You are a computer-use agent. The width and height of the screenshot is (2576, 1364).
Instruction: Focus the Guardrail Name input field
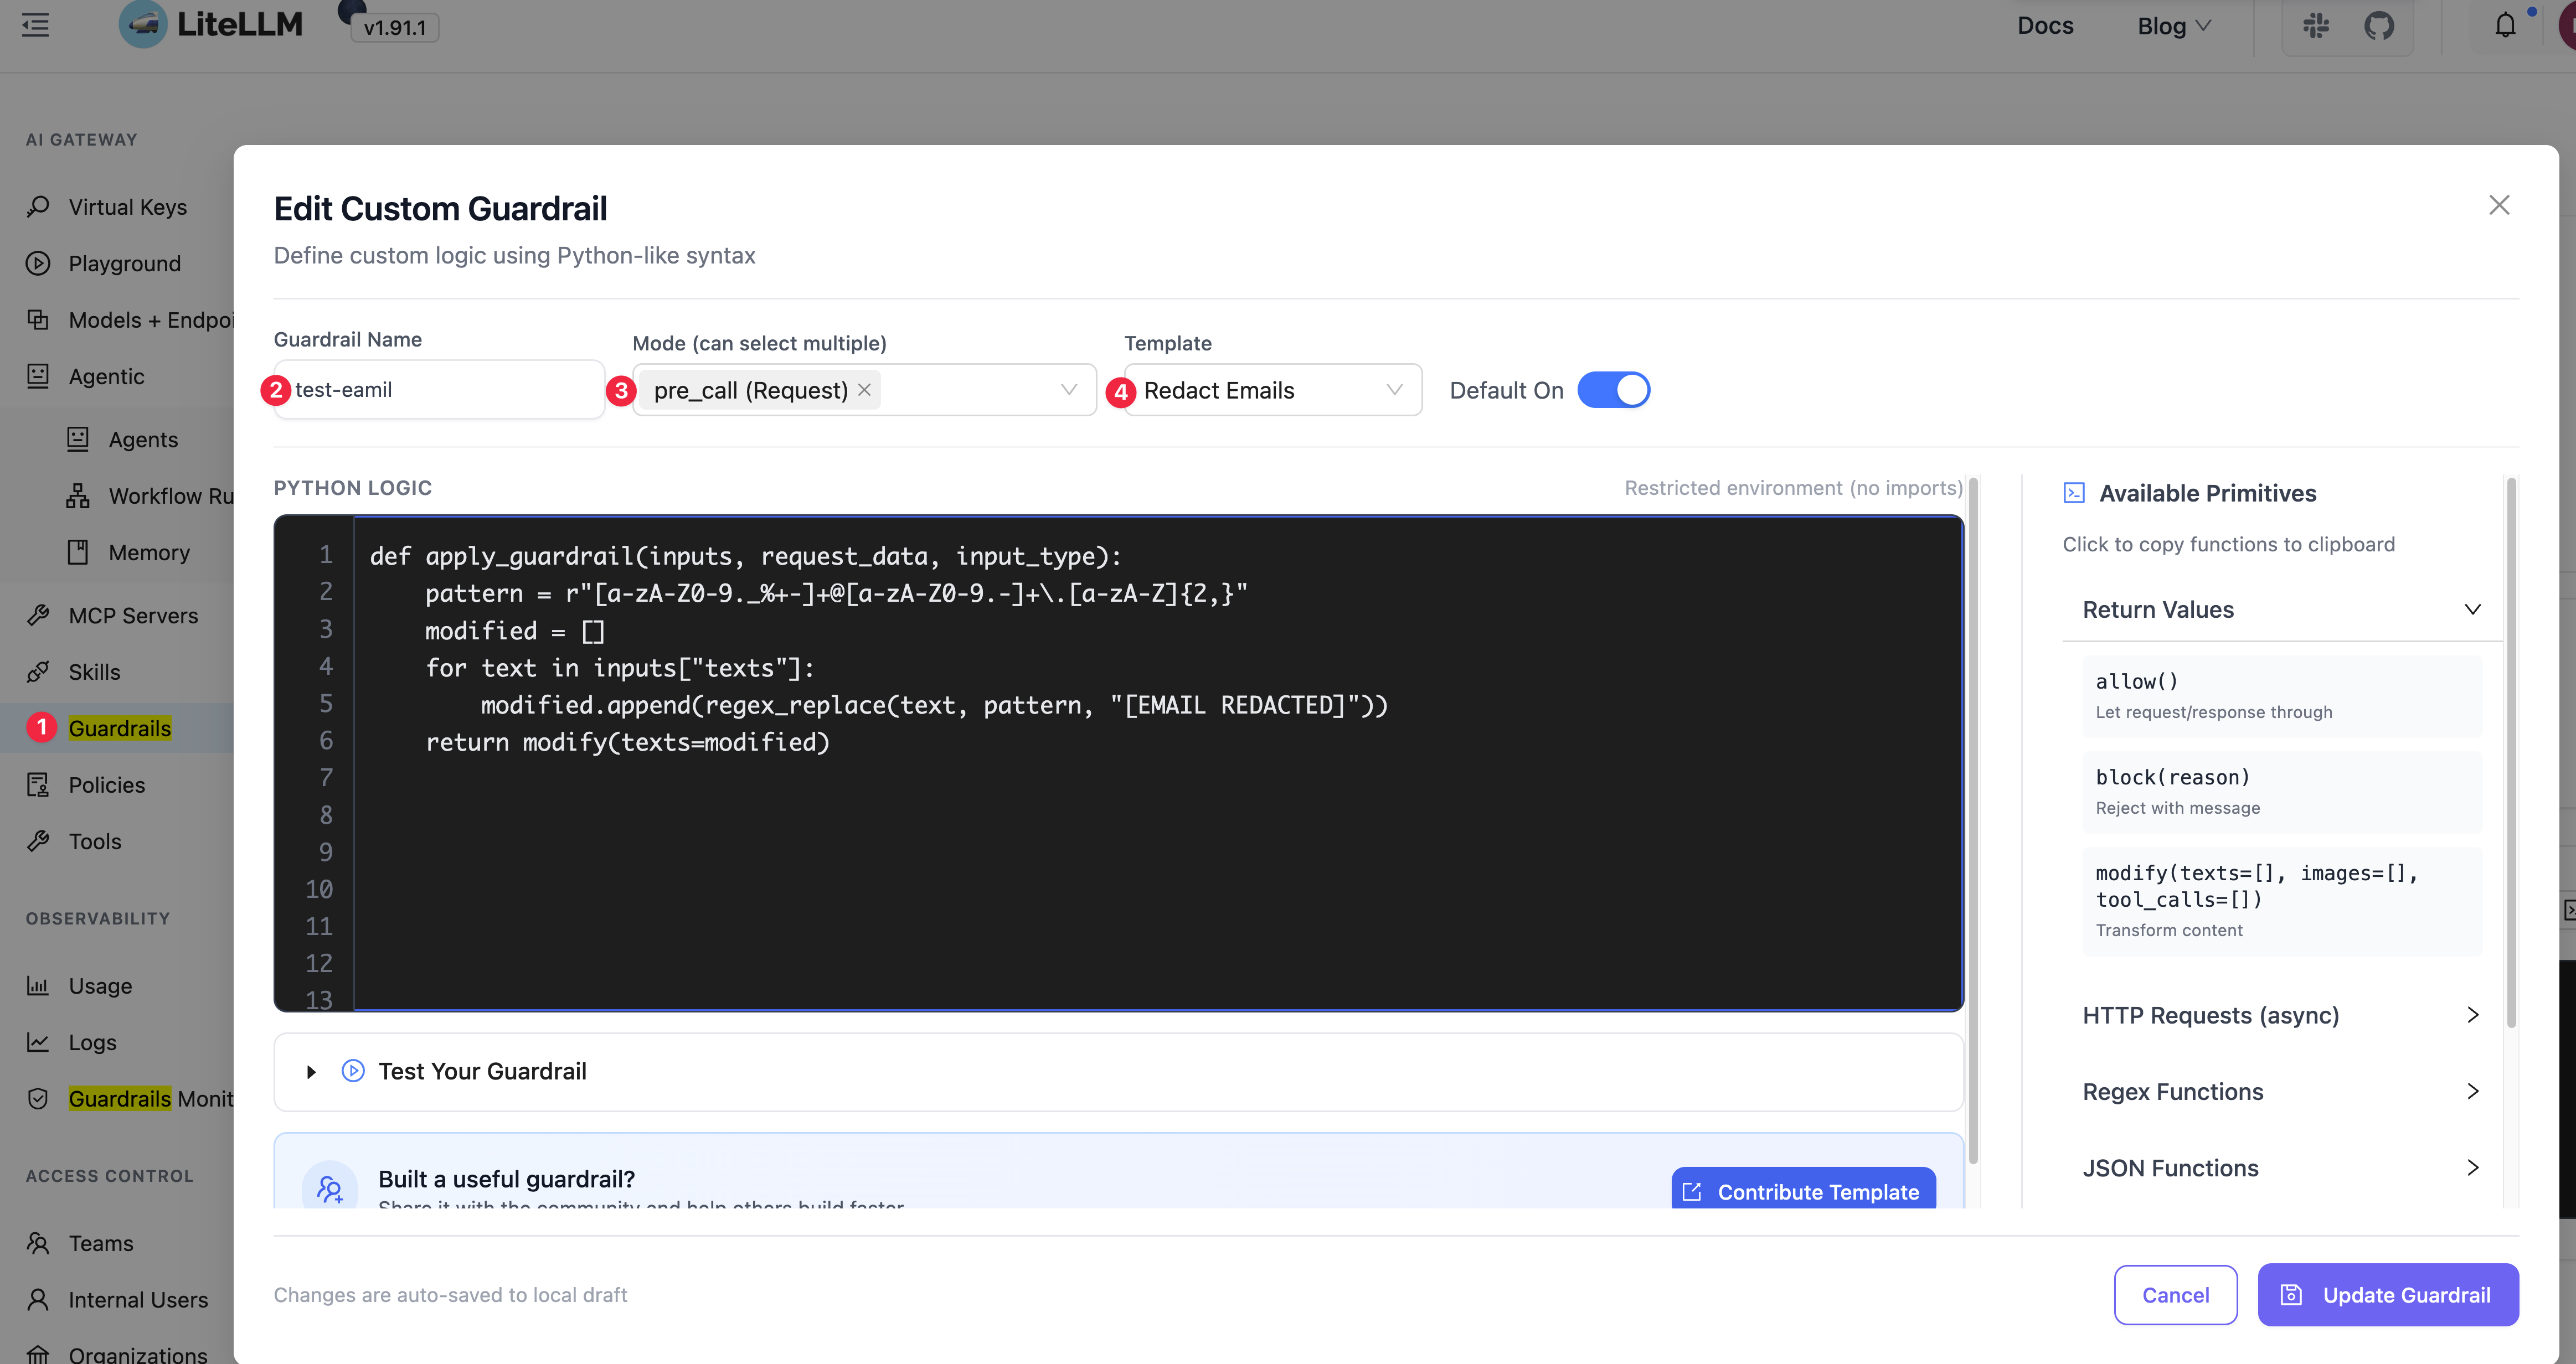click(439, 390)
